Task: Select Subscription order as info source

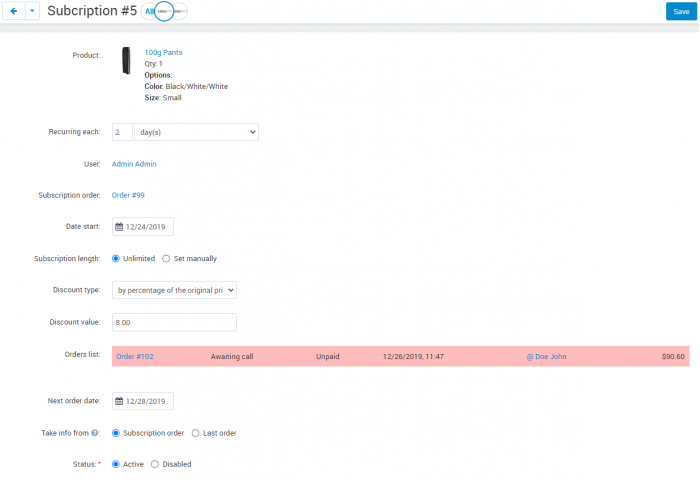Action: point(116,433)
